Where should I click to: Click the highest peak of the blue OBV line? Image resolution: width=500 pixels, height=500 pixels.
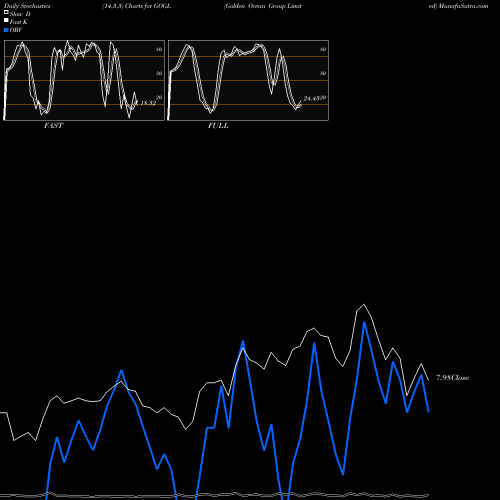pyautogui.click(x=364, y=323)
